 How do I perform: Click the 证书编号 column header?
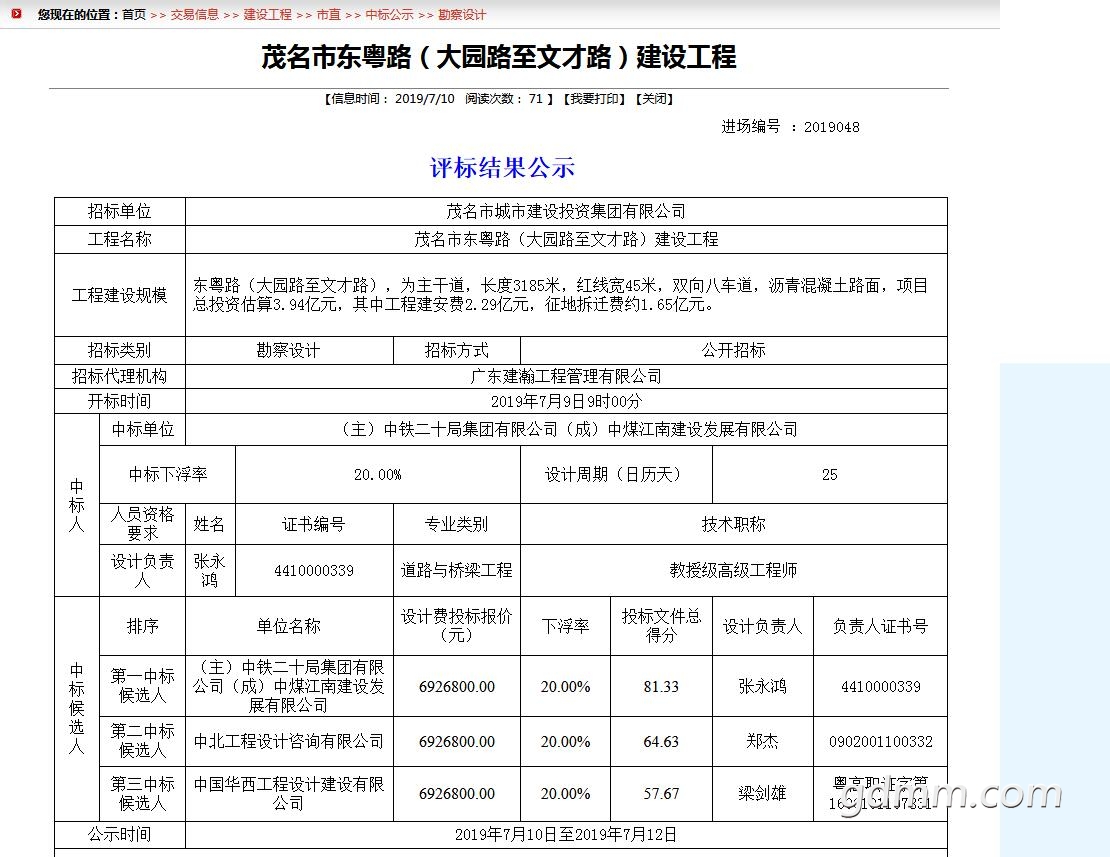point(314,524)
